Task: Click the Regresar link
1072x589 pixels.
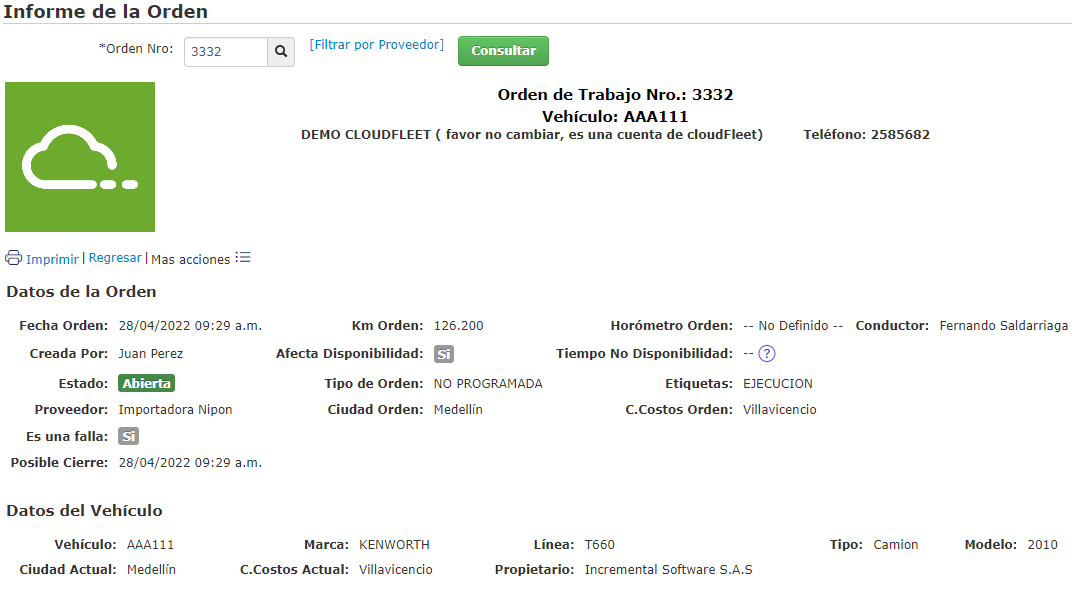Action: [x=115, y=257]
